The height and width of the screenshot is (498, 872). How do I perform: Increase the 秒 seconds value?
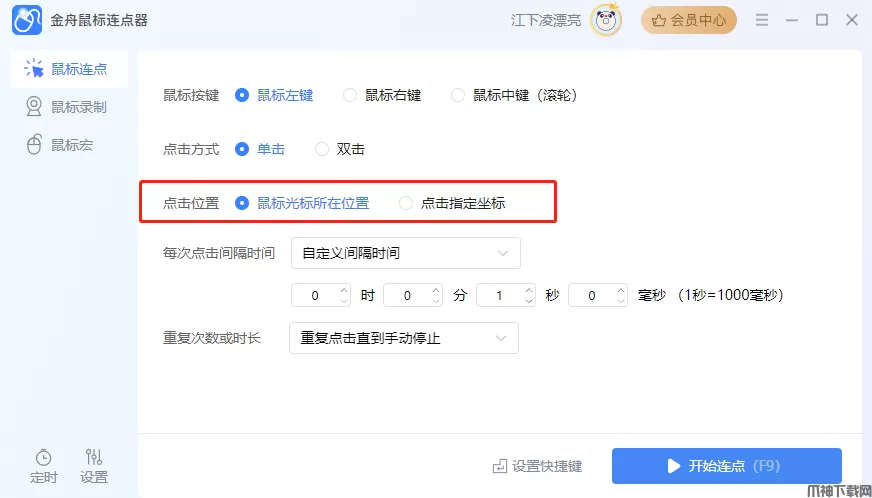point(529,290)
